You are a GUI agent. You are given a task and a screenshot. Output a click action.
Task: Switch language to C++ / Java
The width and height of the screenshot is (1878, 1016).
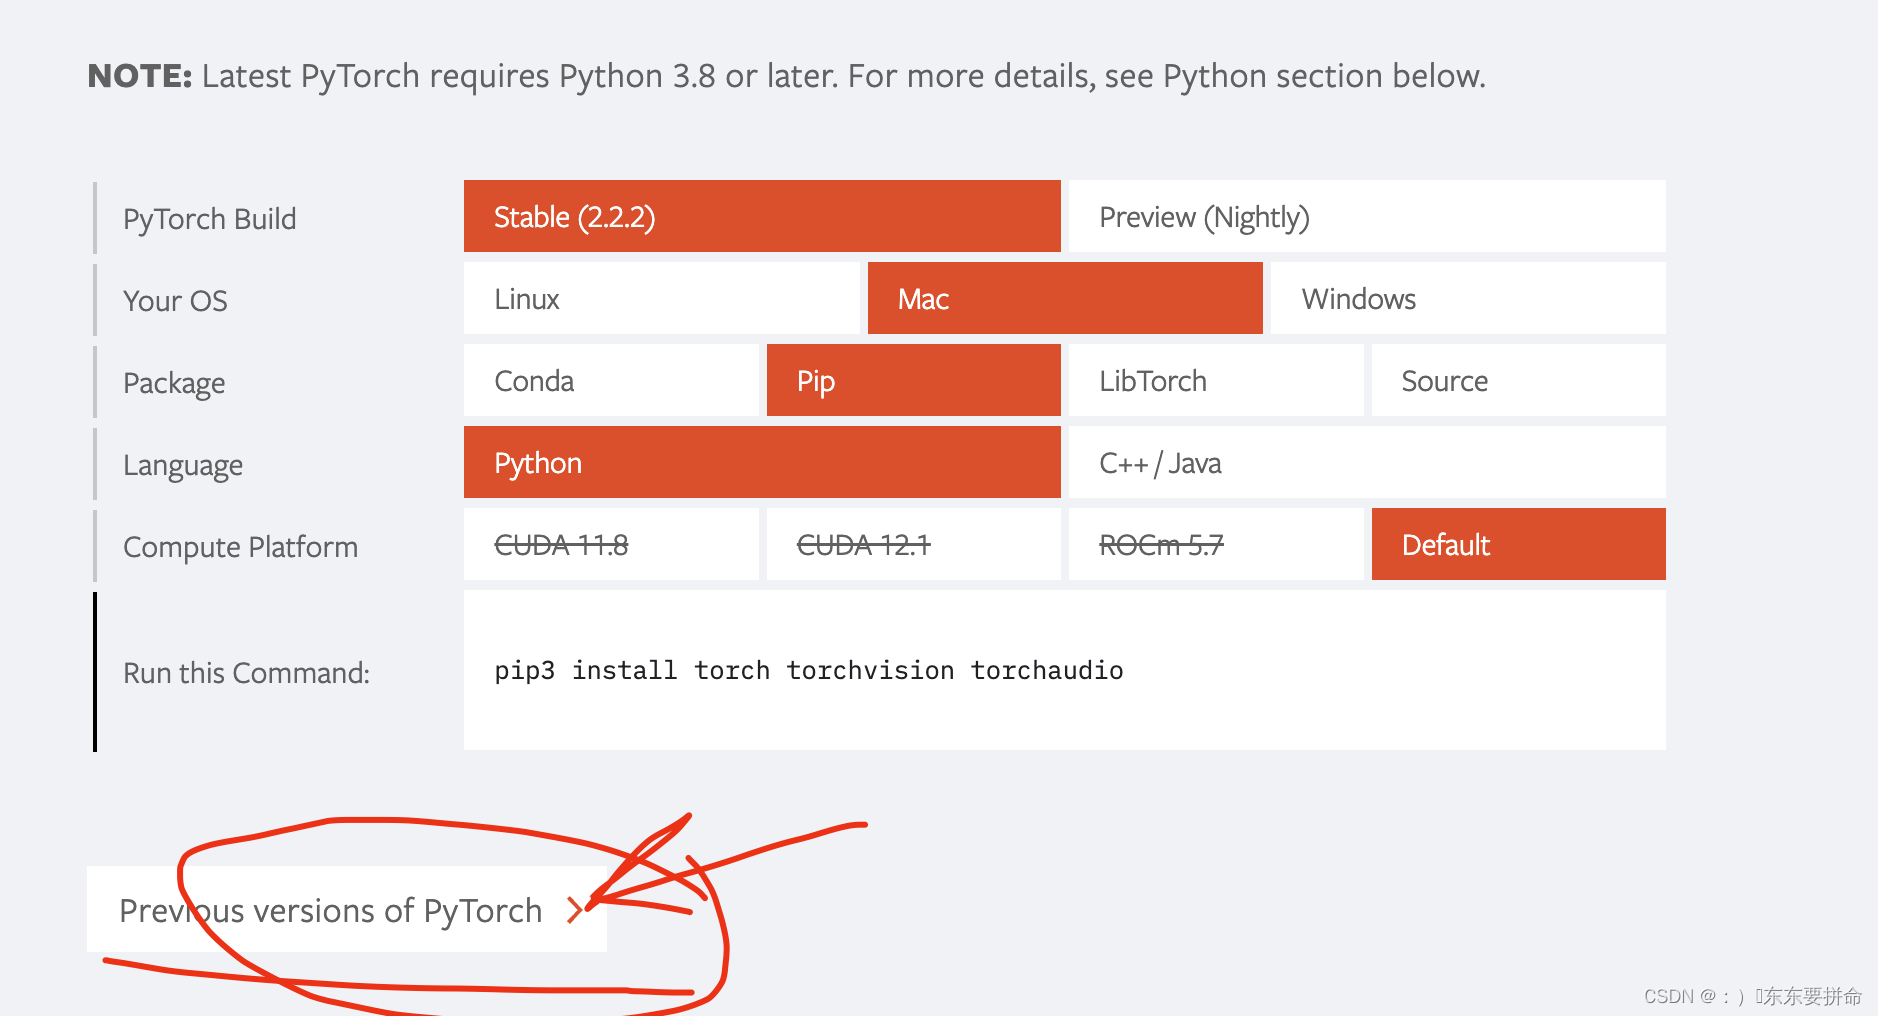[x=1367, y=462]
